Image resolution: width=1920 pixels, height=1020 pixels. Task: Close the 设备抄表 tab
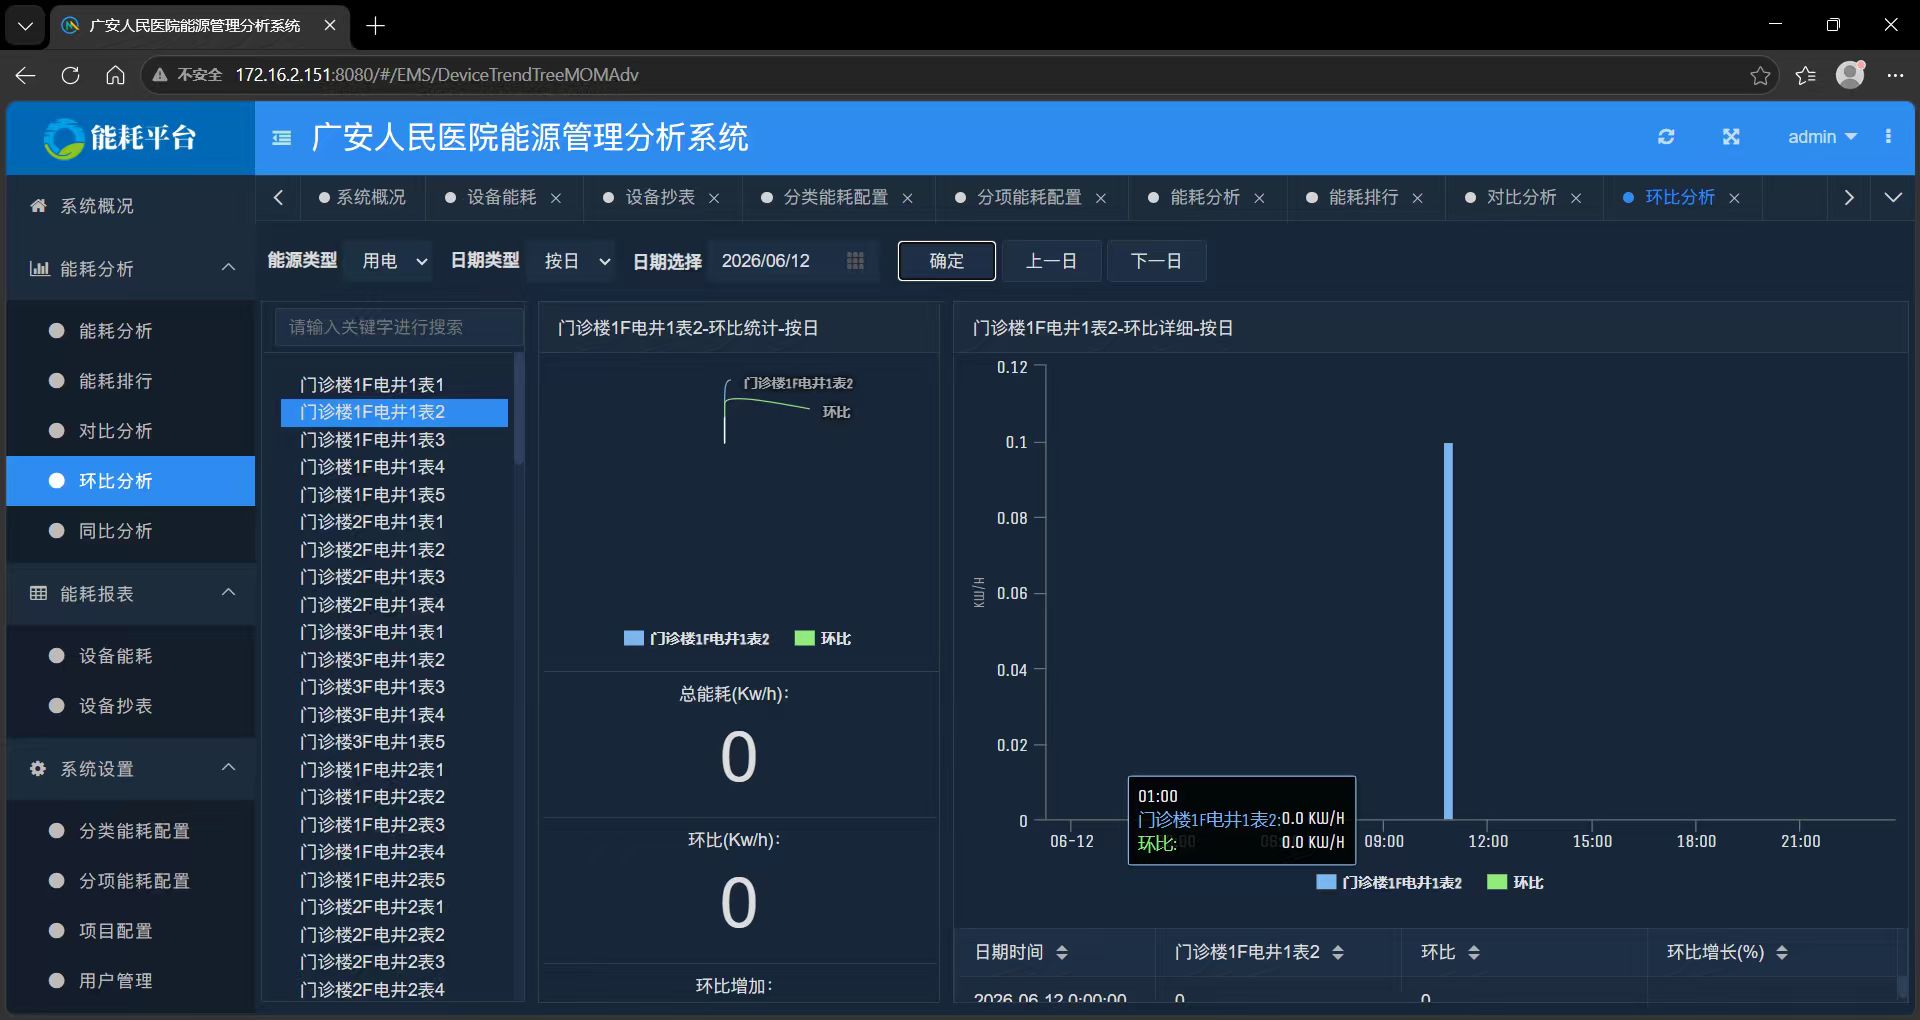pos(714,199)
